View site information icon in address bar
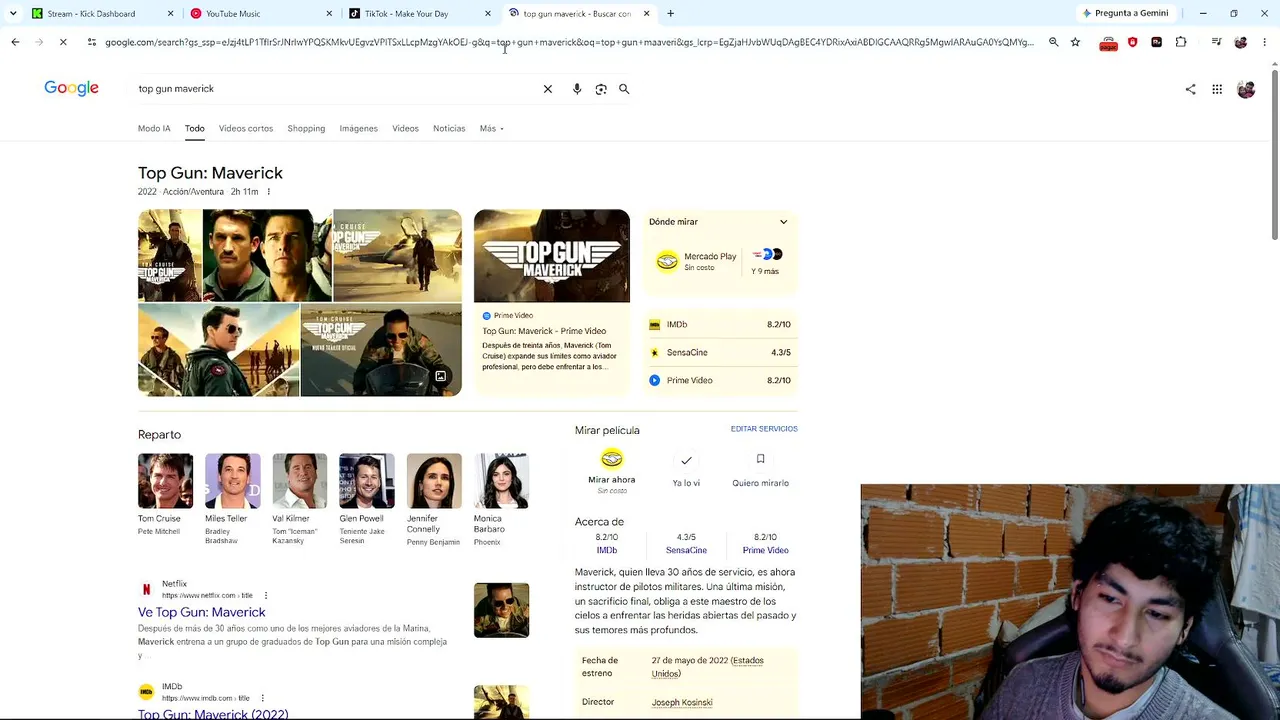1280x720 pixels. tap(92, 42)
